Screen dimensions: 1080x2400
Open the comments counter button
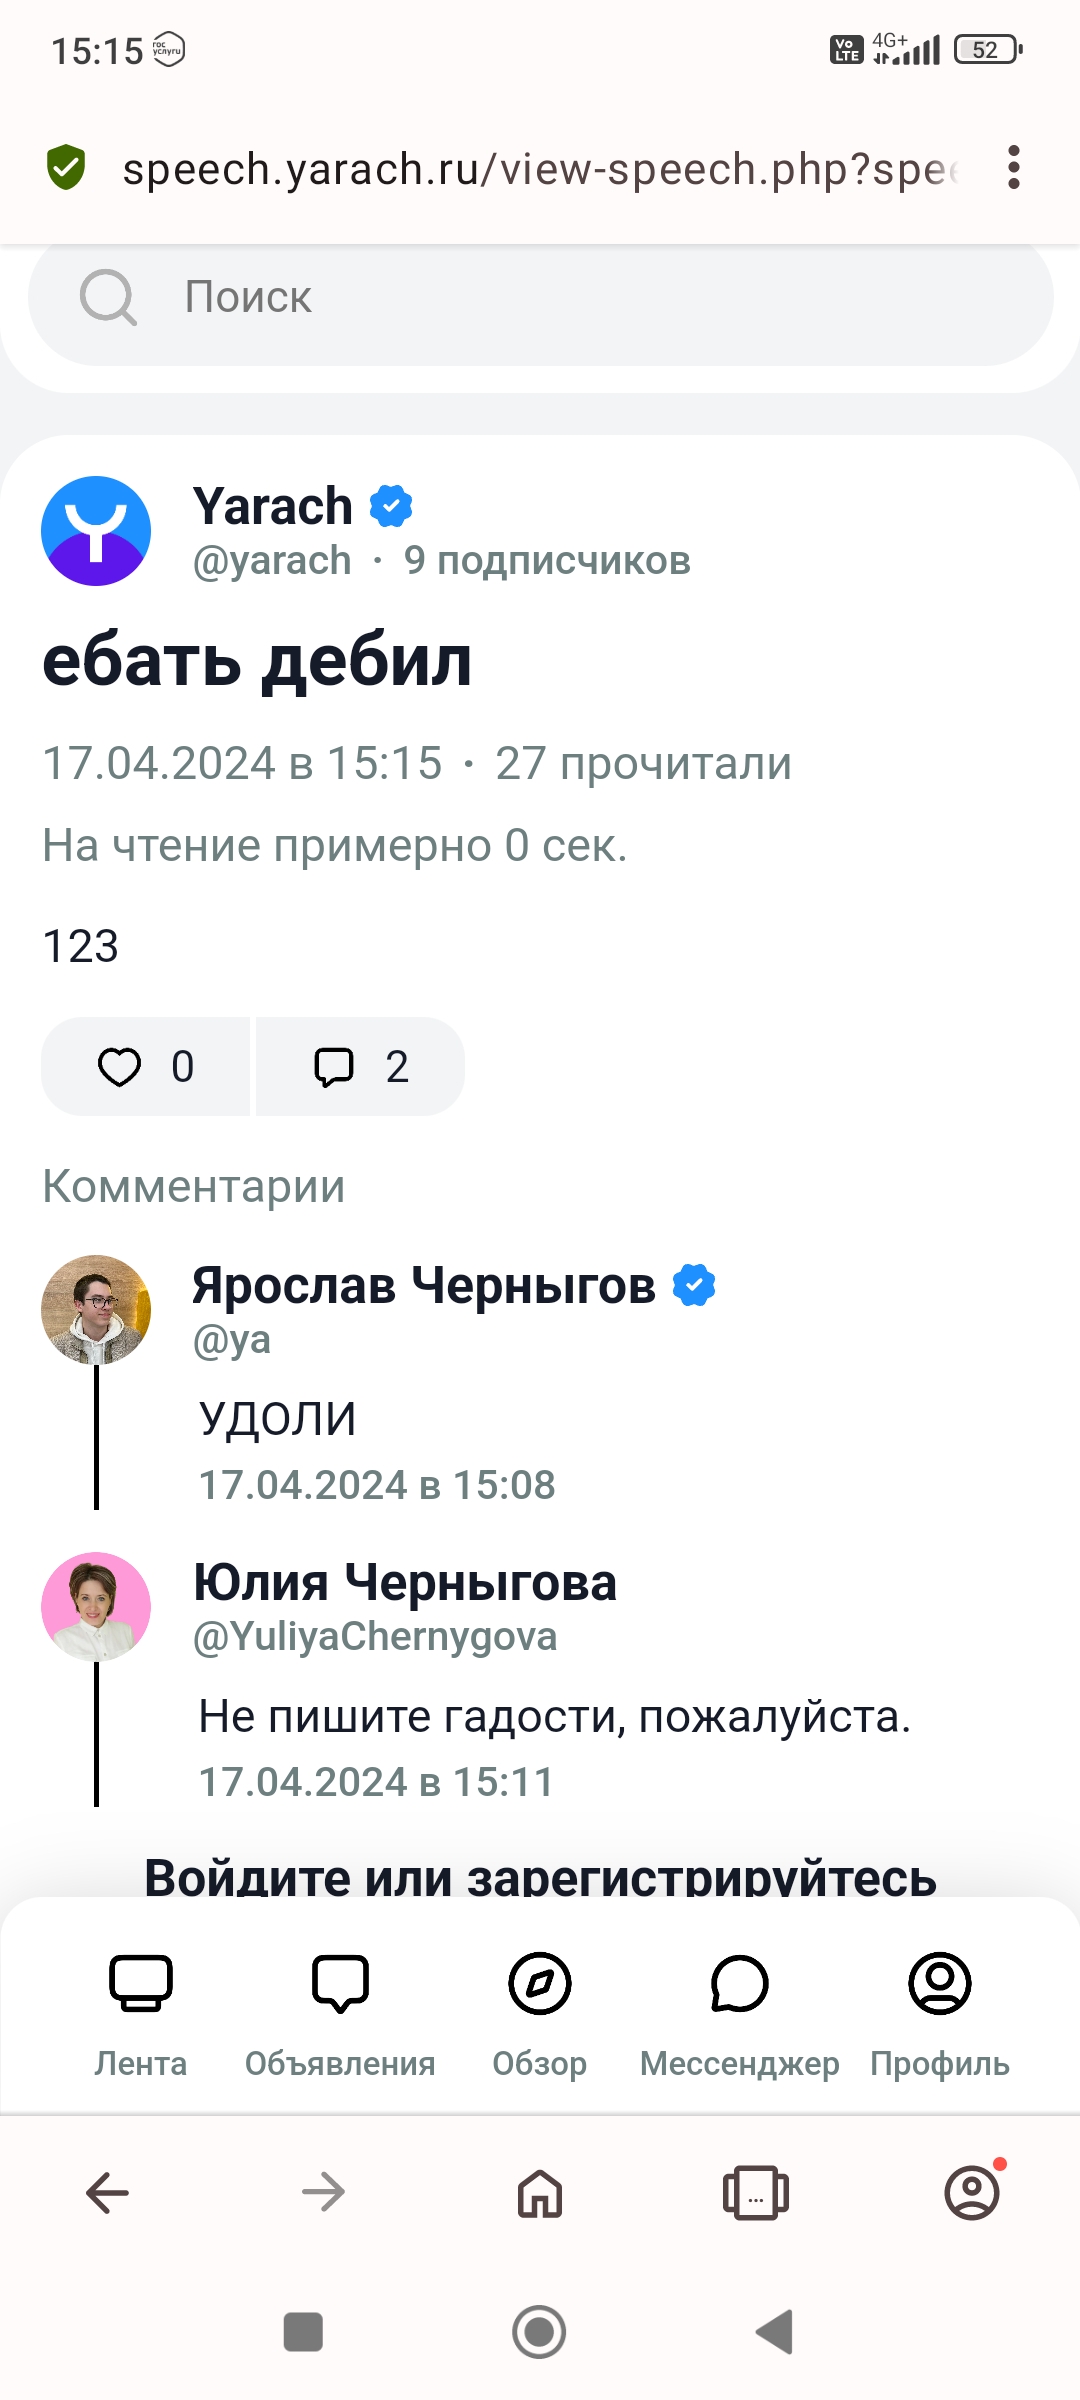coord(361,1066)
